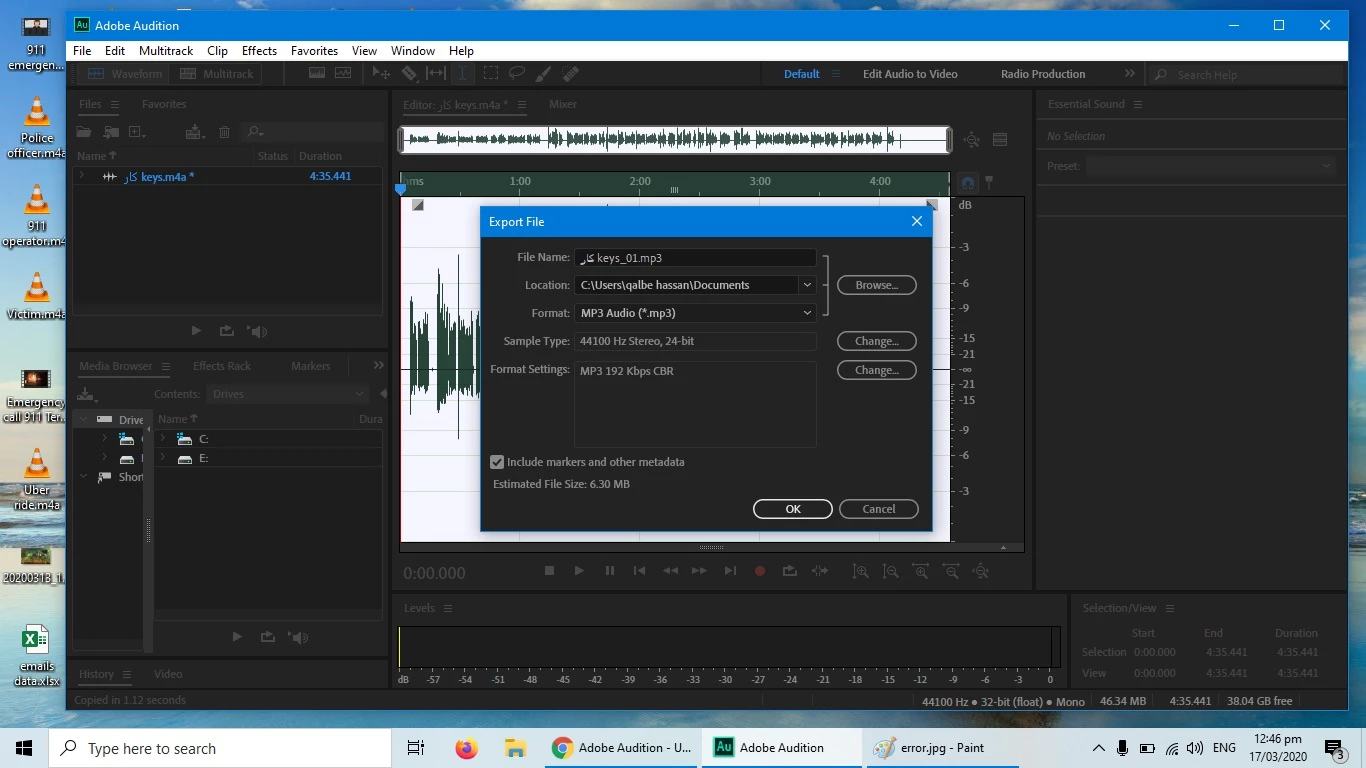Click the Play button in transport
This screenshot has height=768, width=1366.
(x=579, y=571)
